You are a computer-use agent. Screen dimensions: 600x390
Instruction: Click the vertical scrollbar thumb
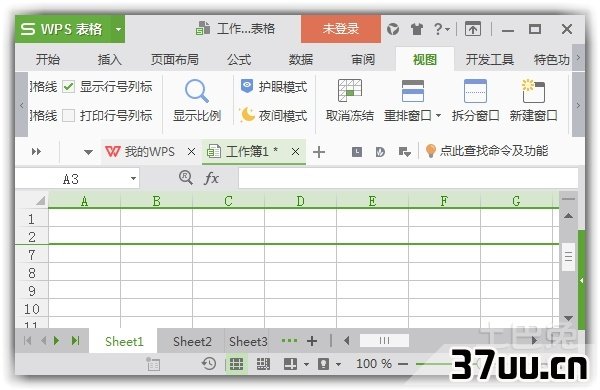[569, 256]
